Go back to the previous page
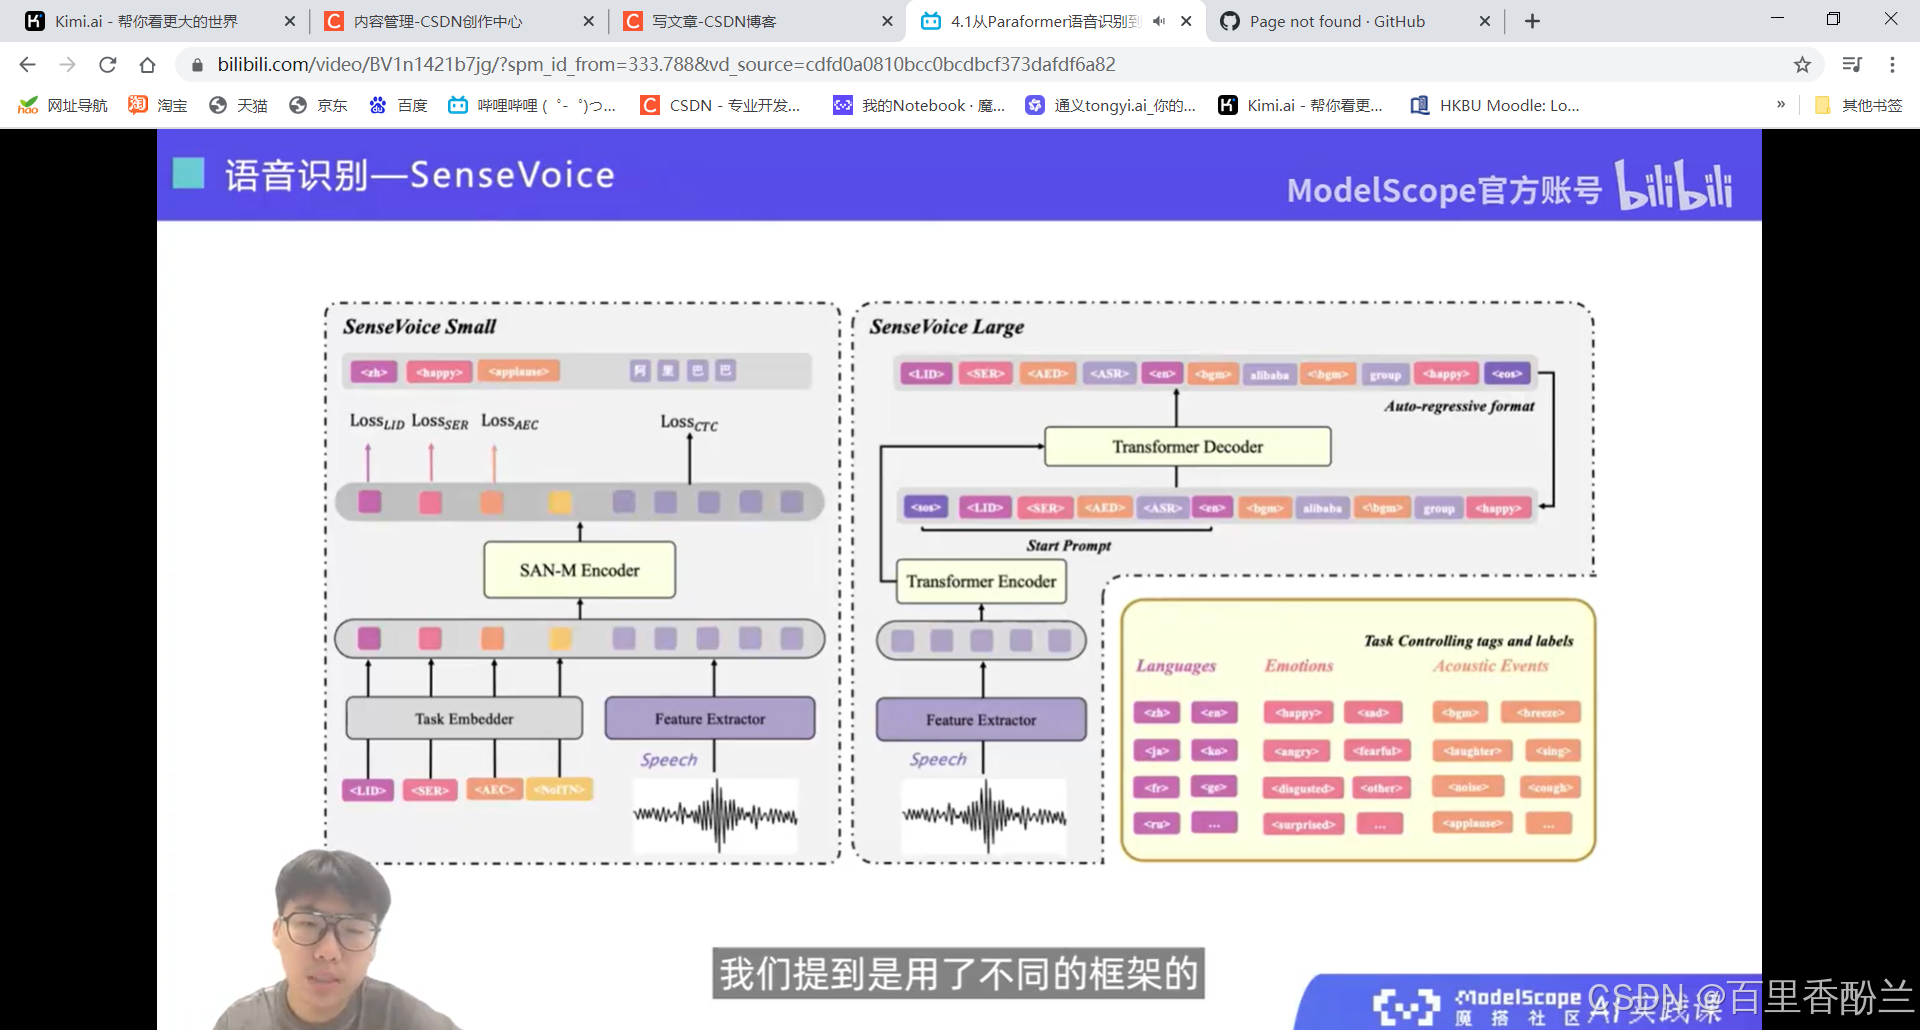1920x1030 pixels. tap(27, 65)
